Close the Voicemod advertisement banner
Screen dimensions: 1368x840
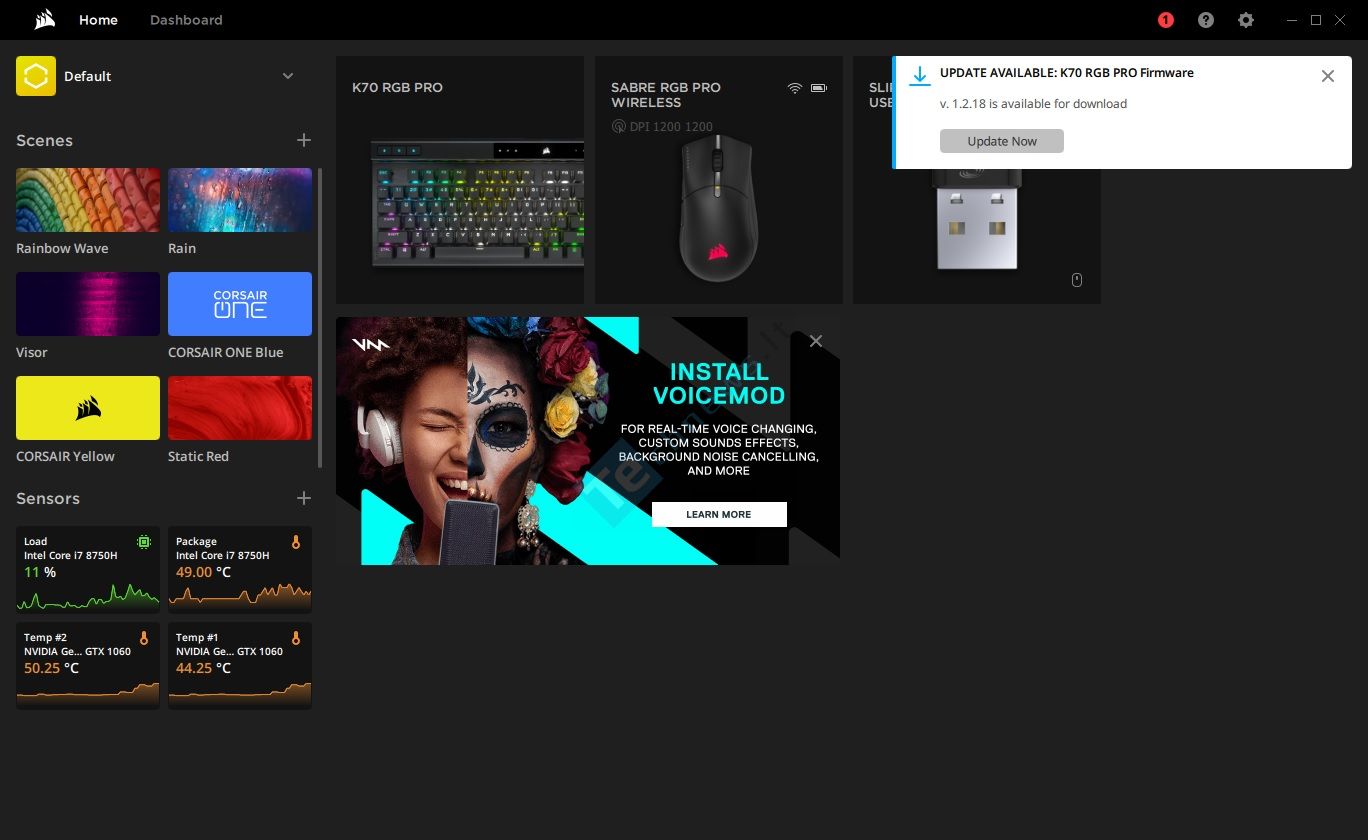pyautogui.click(x=816, y=341)
